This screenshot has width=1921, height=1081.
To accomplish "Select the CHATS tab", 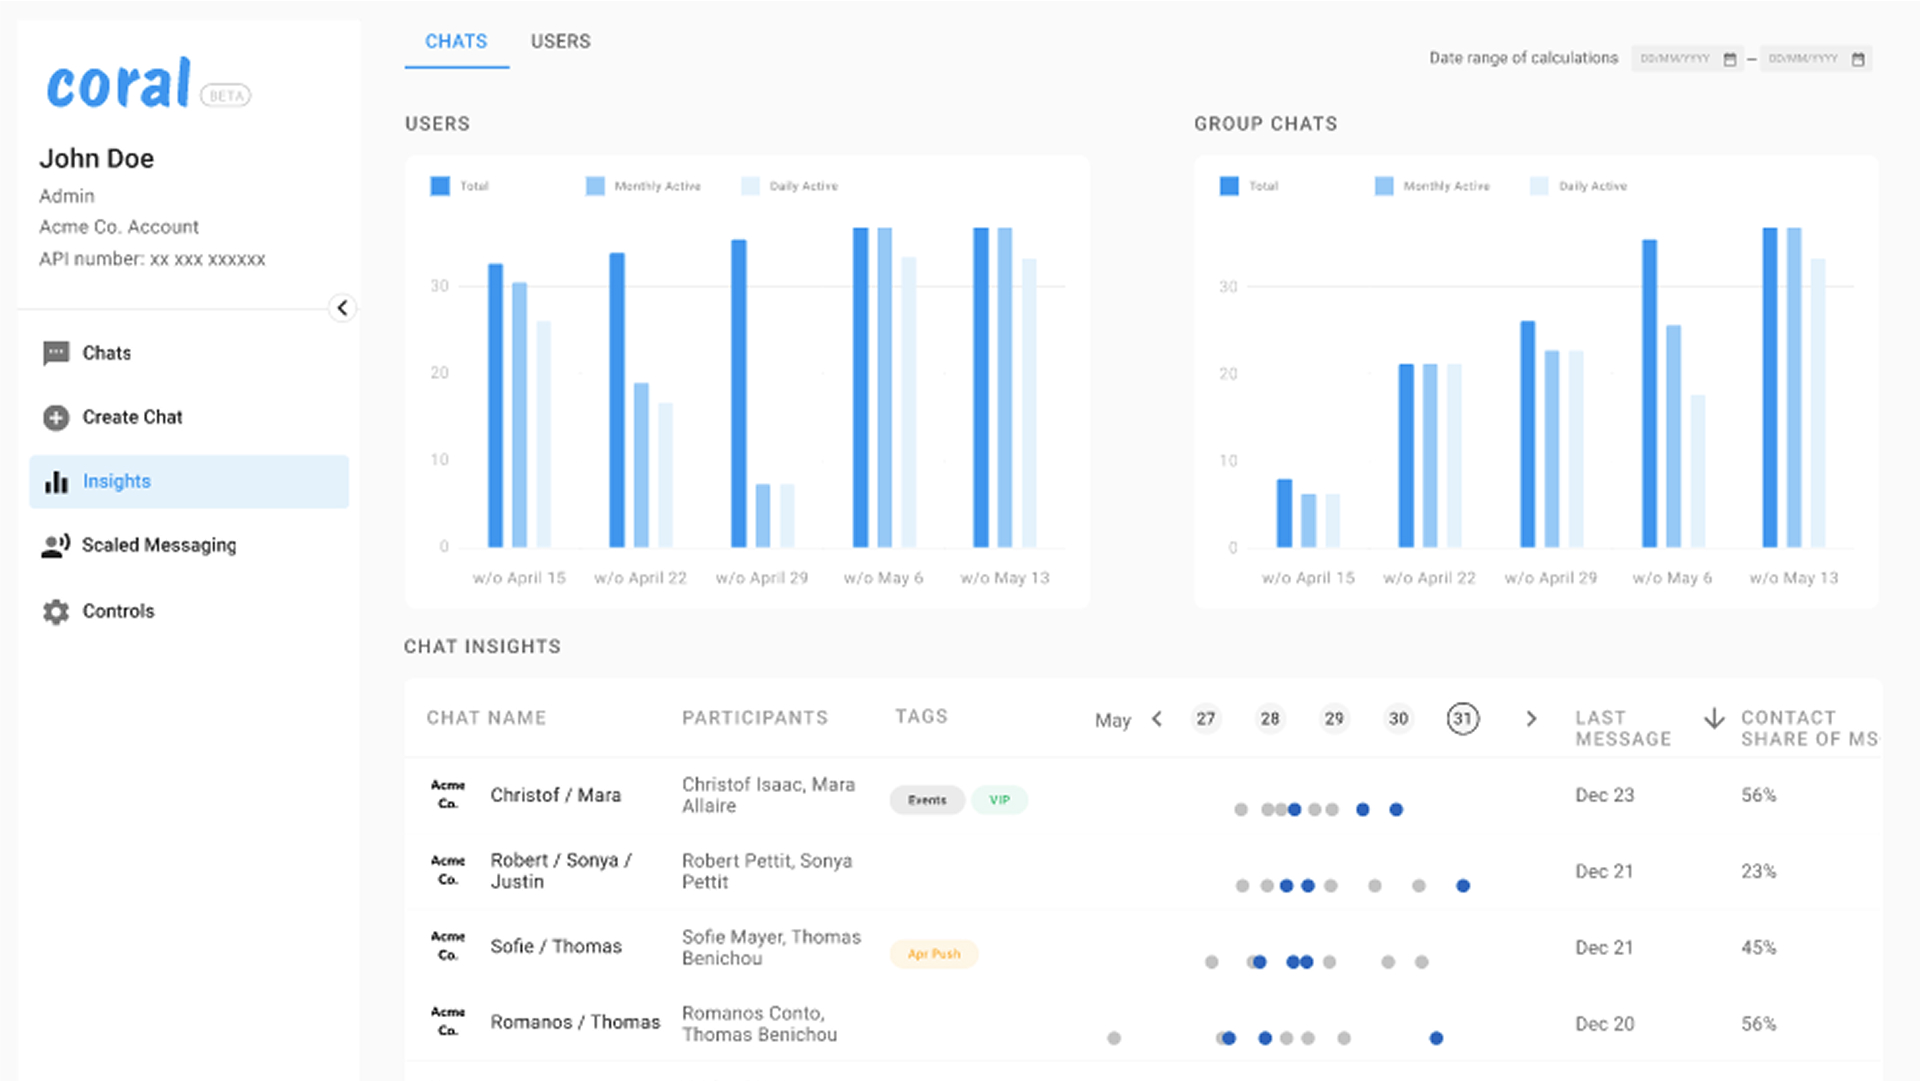I will (x=456, y=41).
